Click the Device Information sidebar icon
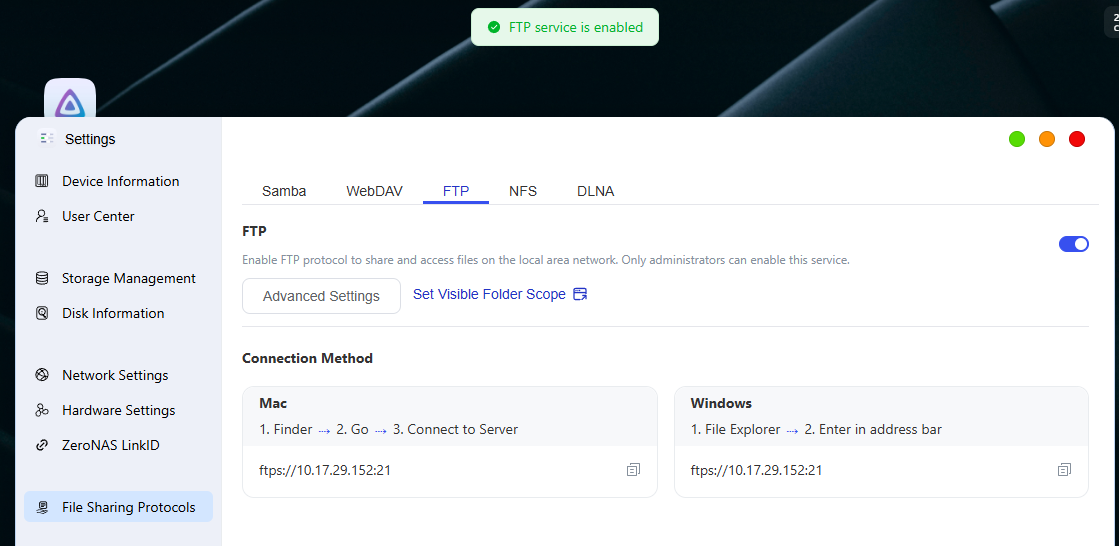The width and height of the screenshot is (1119, 546). 41,181
